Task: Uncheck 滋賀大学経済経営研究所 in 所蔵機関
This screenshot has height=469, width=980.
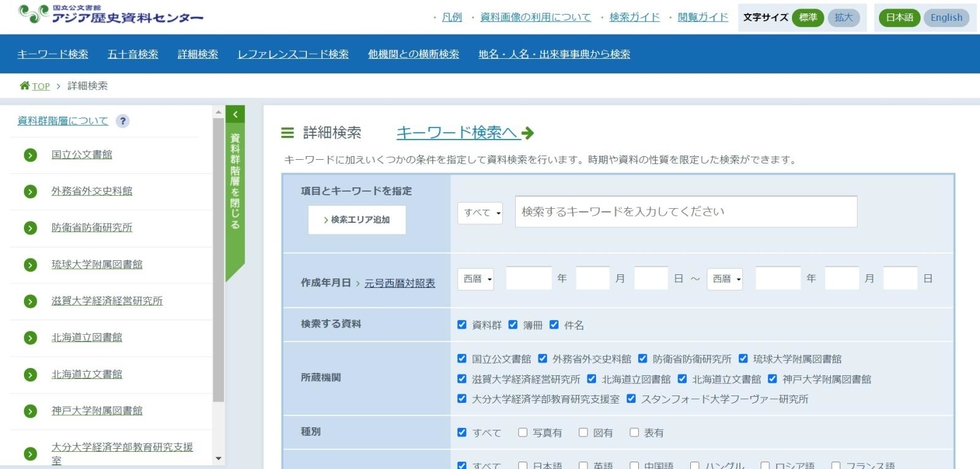Action: [x=462, y=379]
